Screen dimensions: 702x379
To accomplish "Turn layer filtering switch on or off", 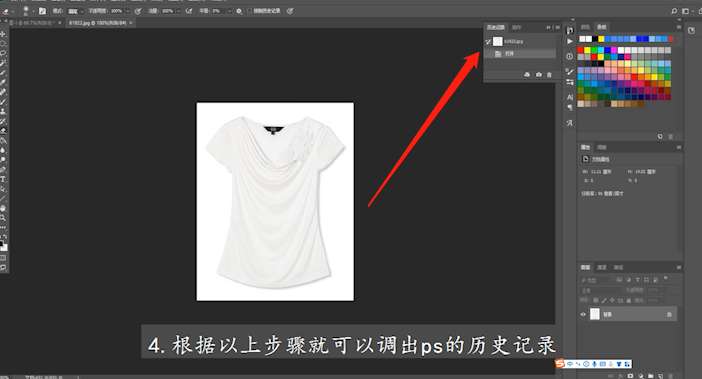I will click(666, 278).
